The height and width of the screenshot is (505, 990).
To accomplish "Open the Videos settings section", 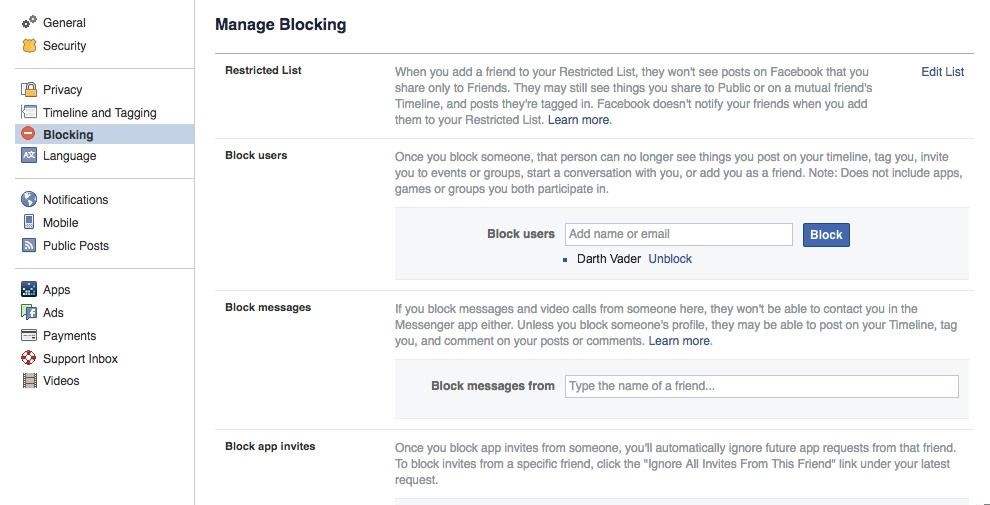I will [x=61, y=381].
